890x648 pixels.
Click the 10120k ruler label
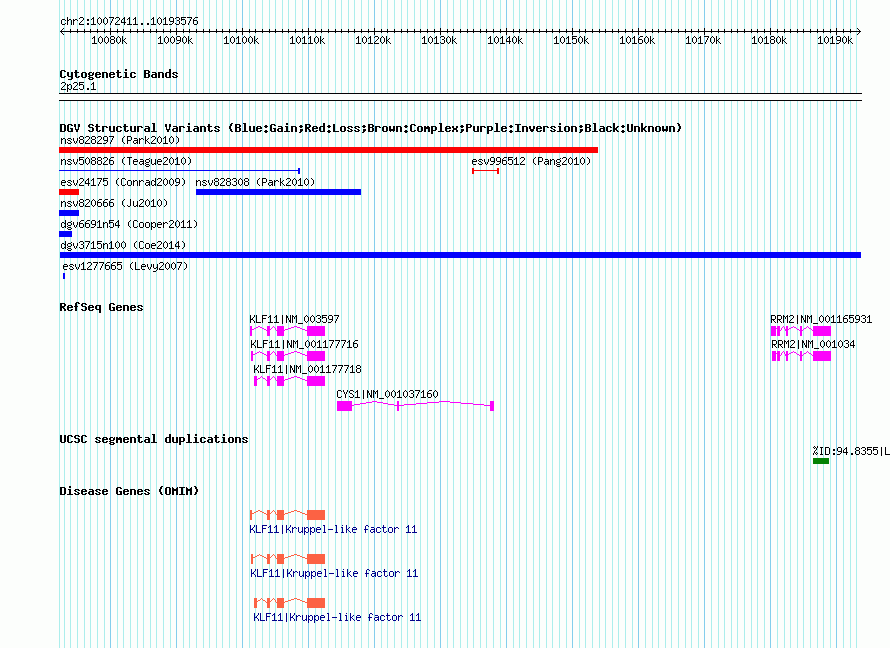pyautogui.click(x=373, y=41)
